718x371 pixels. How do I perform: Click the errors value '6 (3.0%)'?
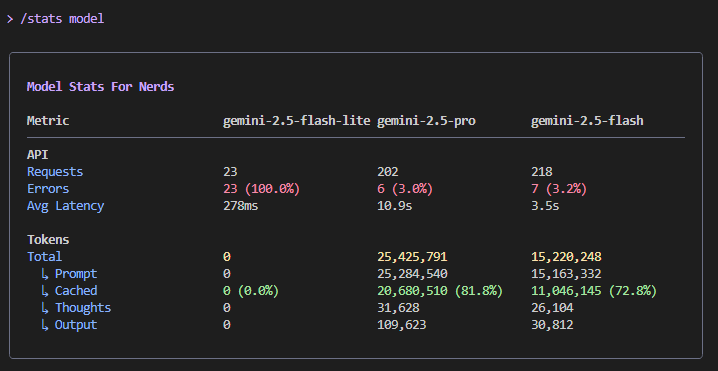point(405,189)
